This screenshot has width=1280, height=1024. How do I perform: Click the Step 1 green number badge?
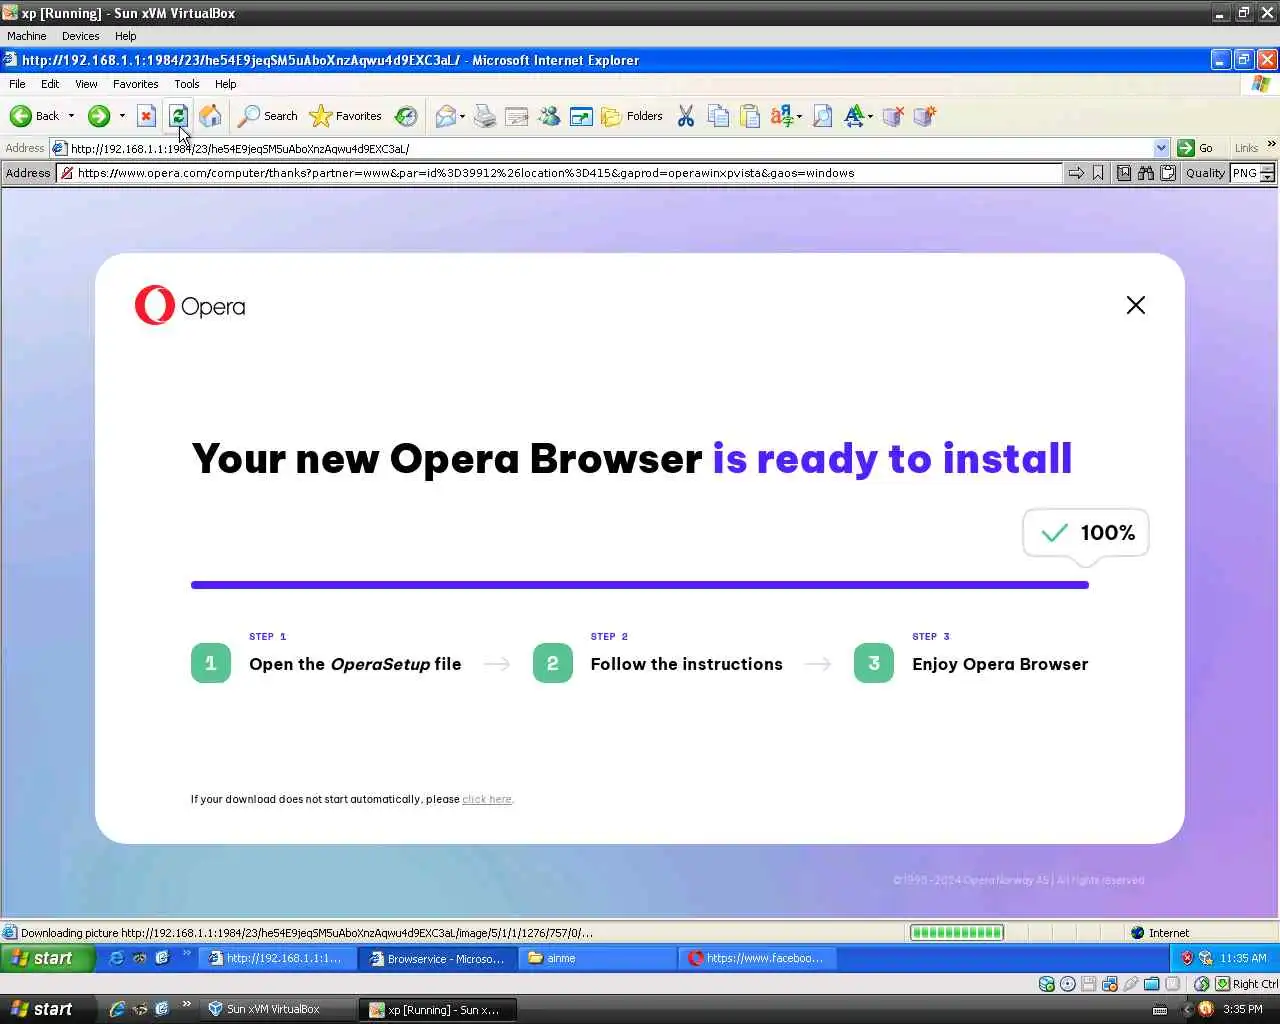(211, 663)
